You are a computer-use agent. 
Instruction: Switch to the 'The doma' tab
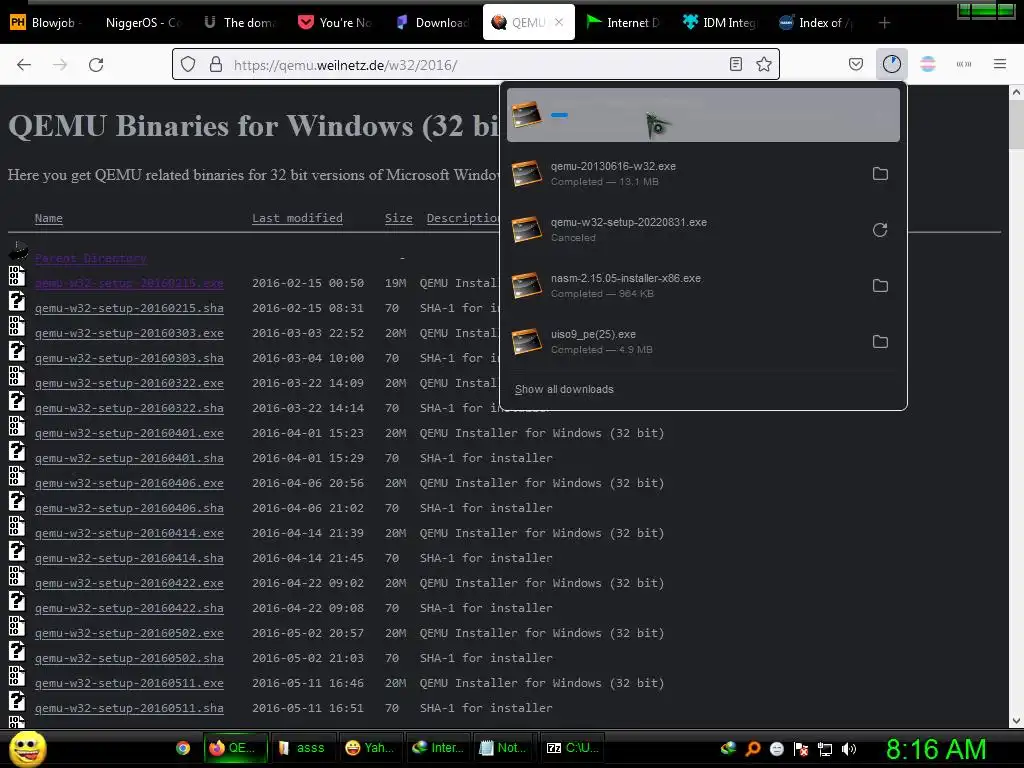241,23
